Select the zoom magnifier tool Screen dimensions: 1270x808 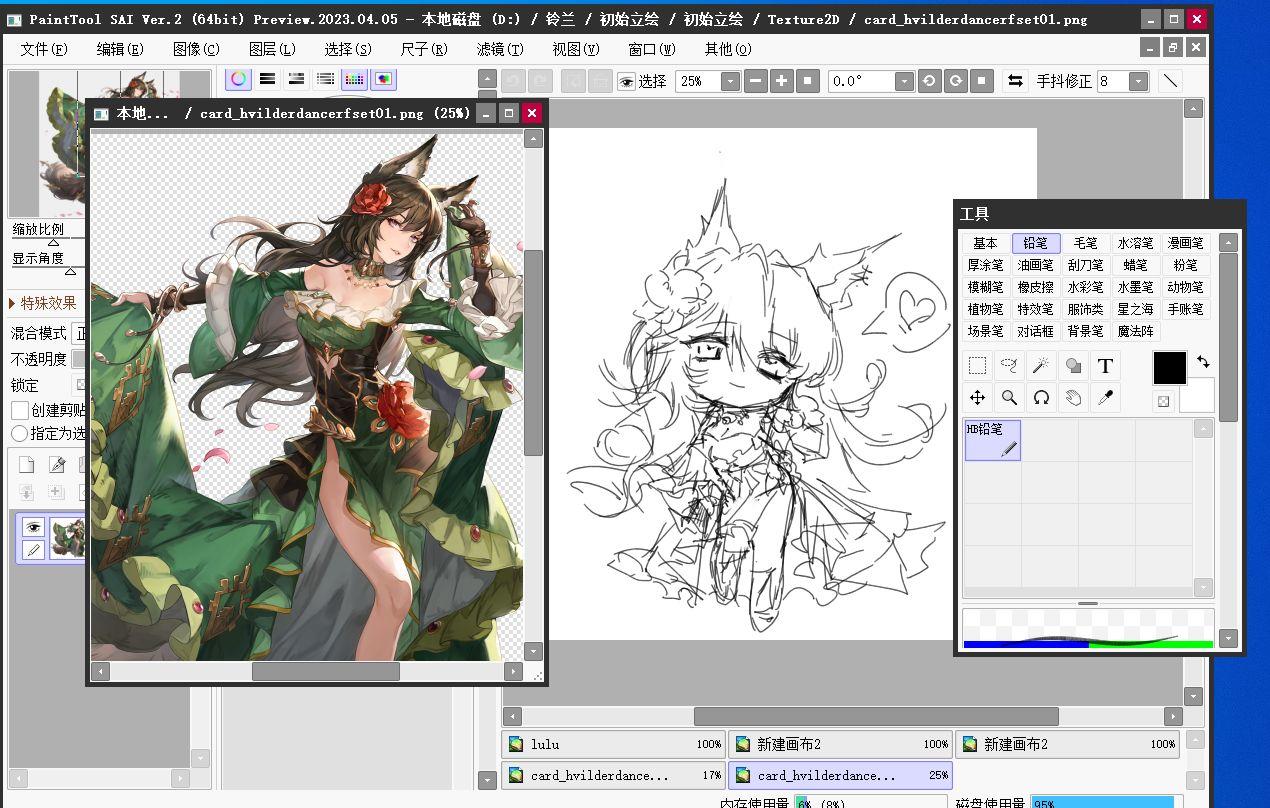(1009, 398)
